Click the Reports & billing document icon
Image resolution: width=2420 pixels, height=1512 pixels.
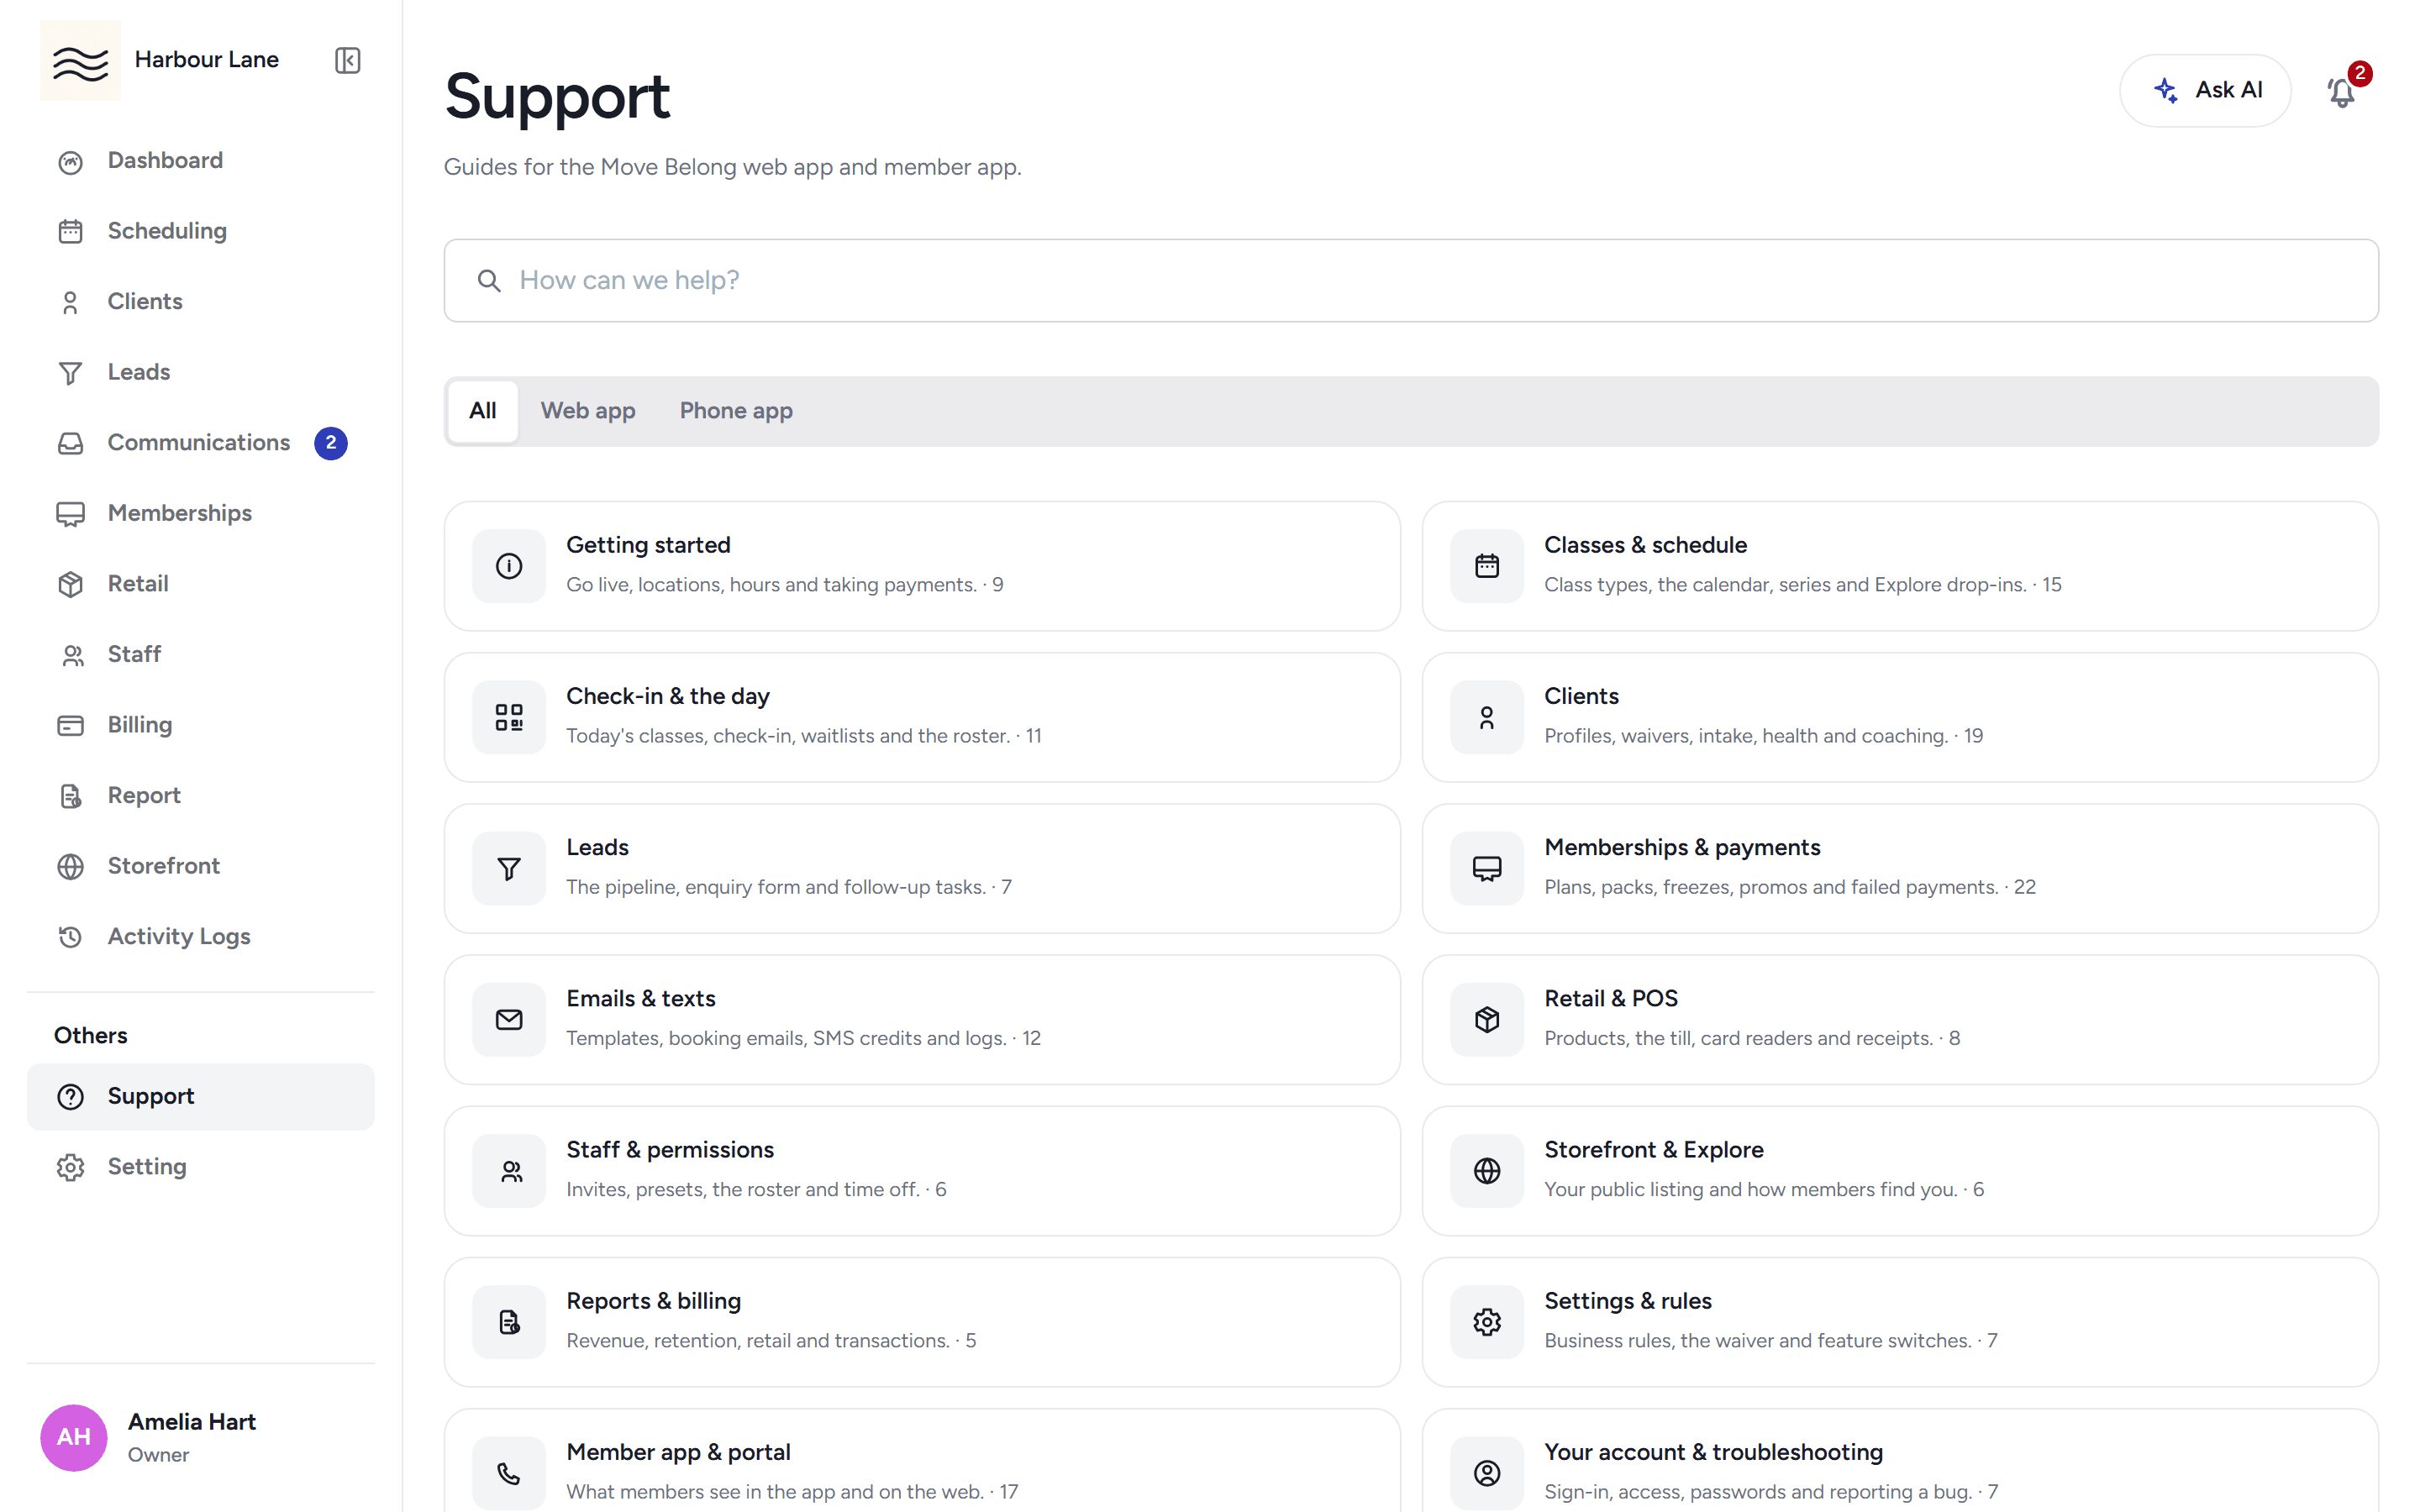coord(509,1322)
